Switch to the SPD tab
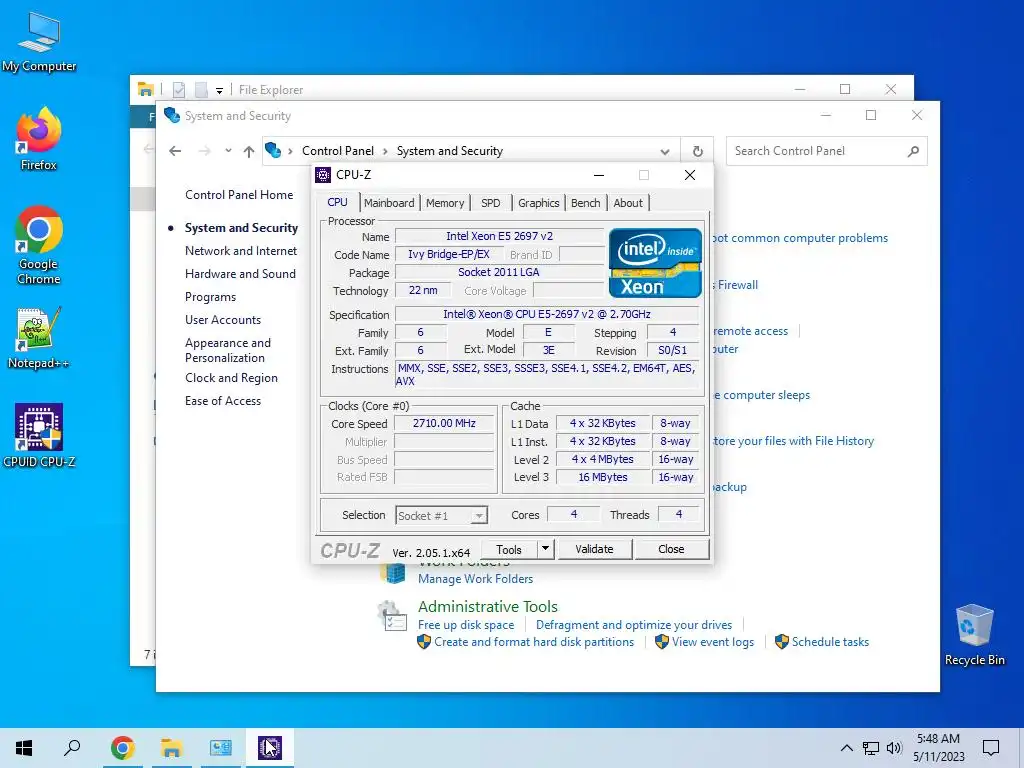The width and height of the screenshot is (1024, 768). coord(490,203)
